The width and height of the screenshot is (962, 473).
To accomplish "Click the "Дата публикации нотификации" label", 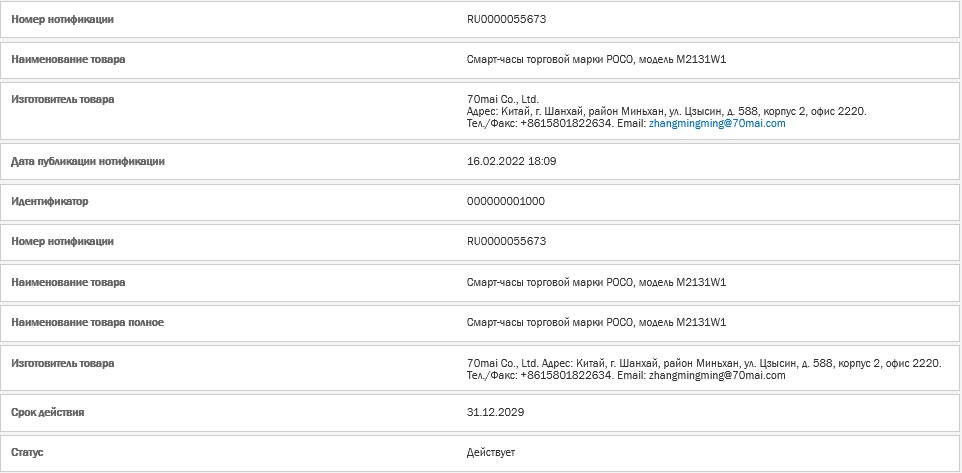I will click(x=88, y=162).
